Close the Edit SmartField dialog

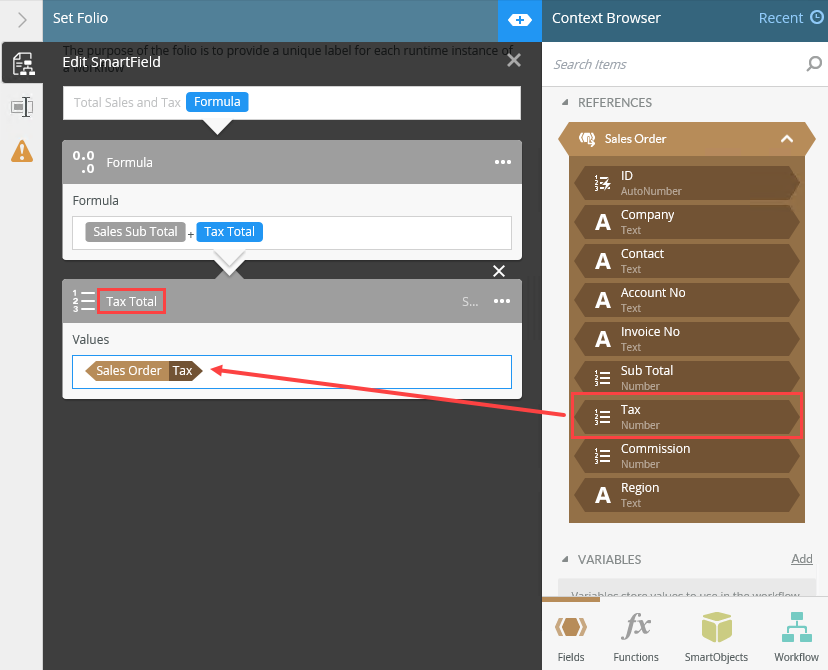(514, 60)
